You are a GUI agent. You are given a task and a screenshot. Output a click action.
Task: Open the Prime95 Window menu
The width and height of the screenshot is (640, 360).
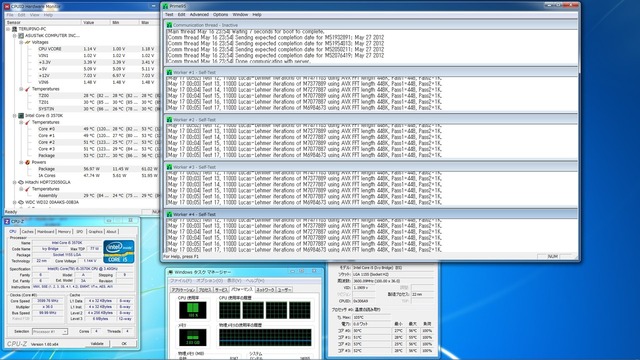(x=240, y=15)
